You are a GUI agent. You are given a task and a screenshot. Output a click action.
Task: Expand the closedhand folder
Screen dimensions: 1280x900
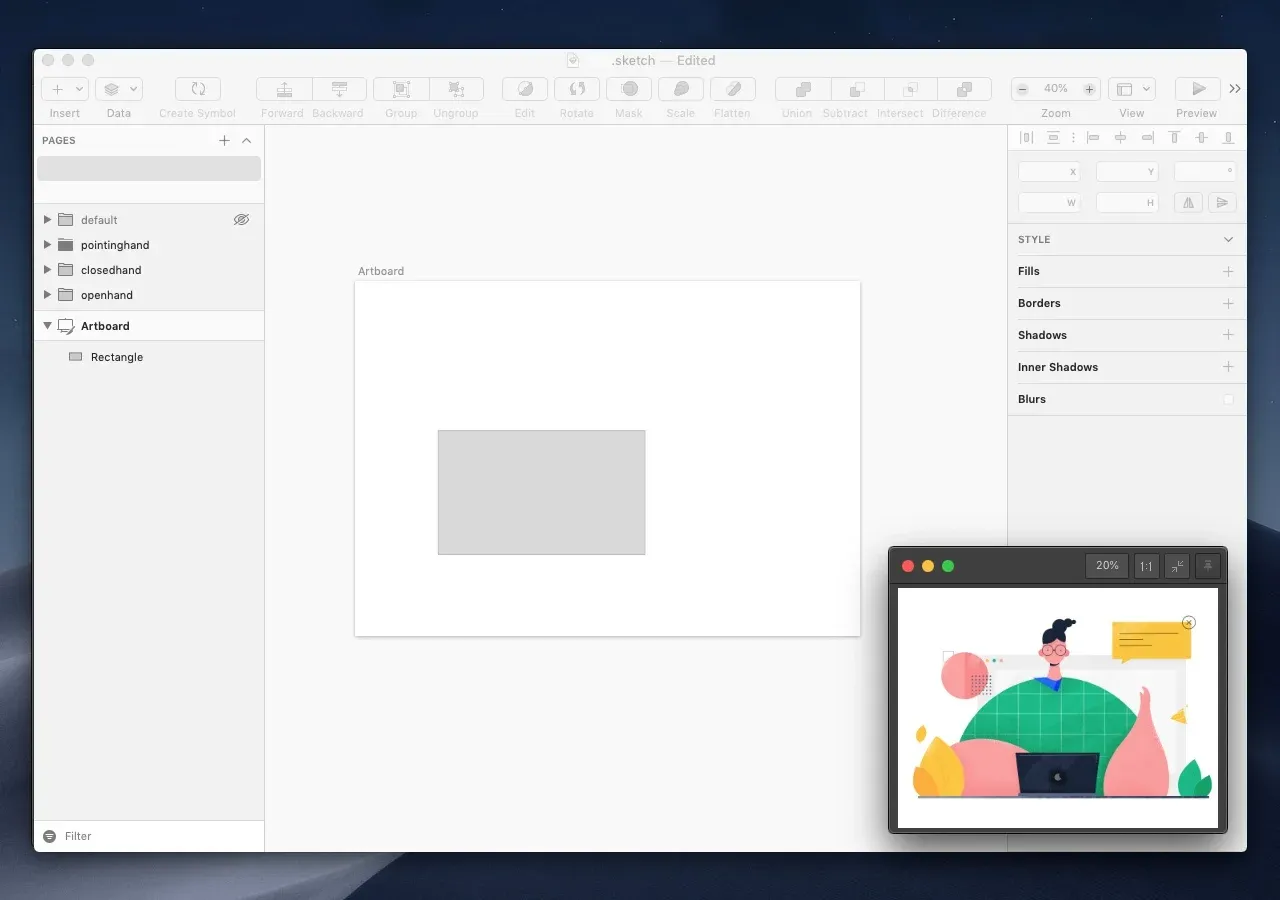tap(47, 269)
